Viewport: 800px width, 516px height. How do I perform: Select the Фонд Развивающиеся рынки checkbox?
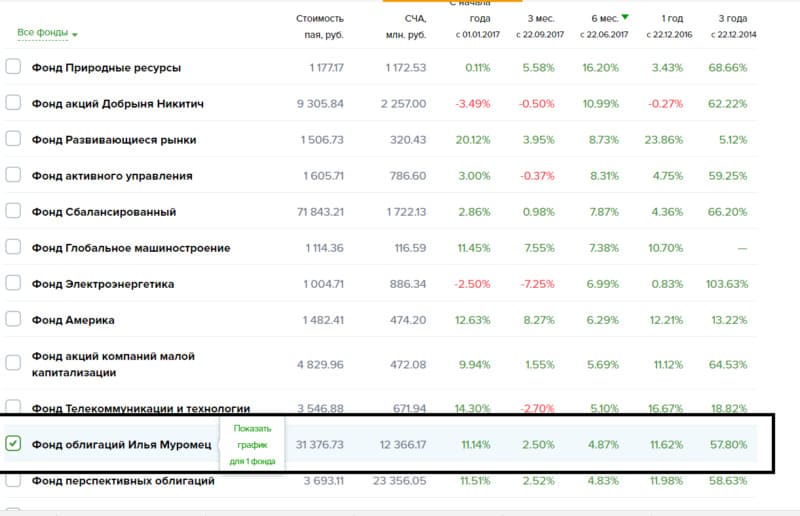(13, 139)
